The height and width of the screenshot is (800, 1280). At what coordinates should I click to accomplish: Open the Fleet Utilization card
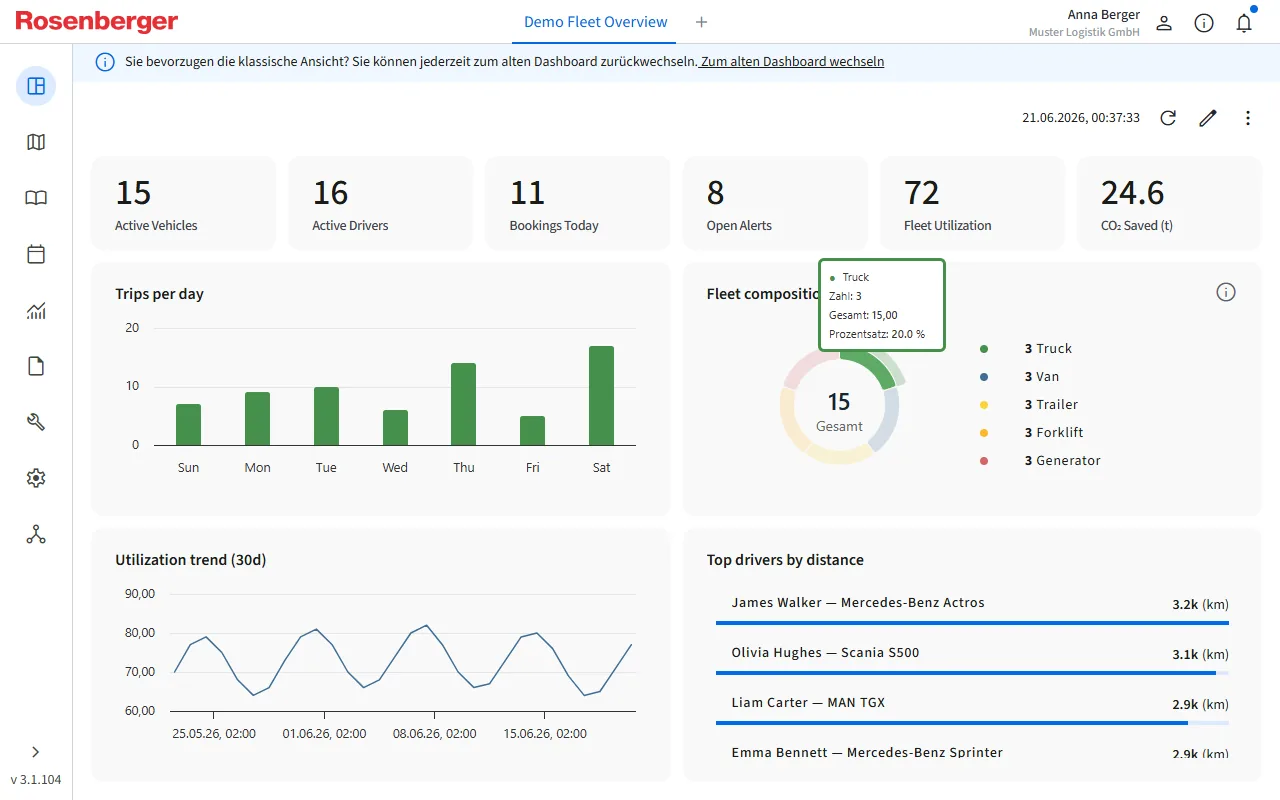click(972, 203)
